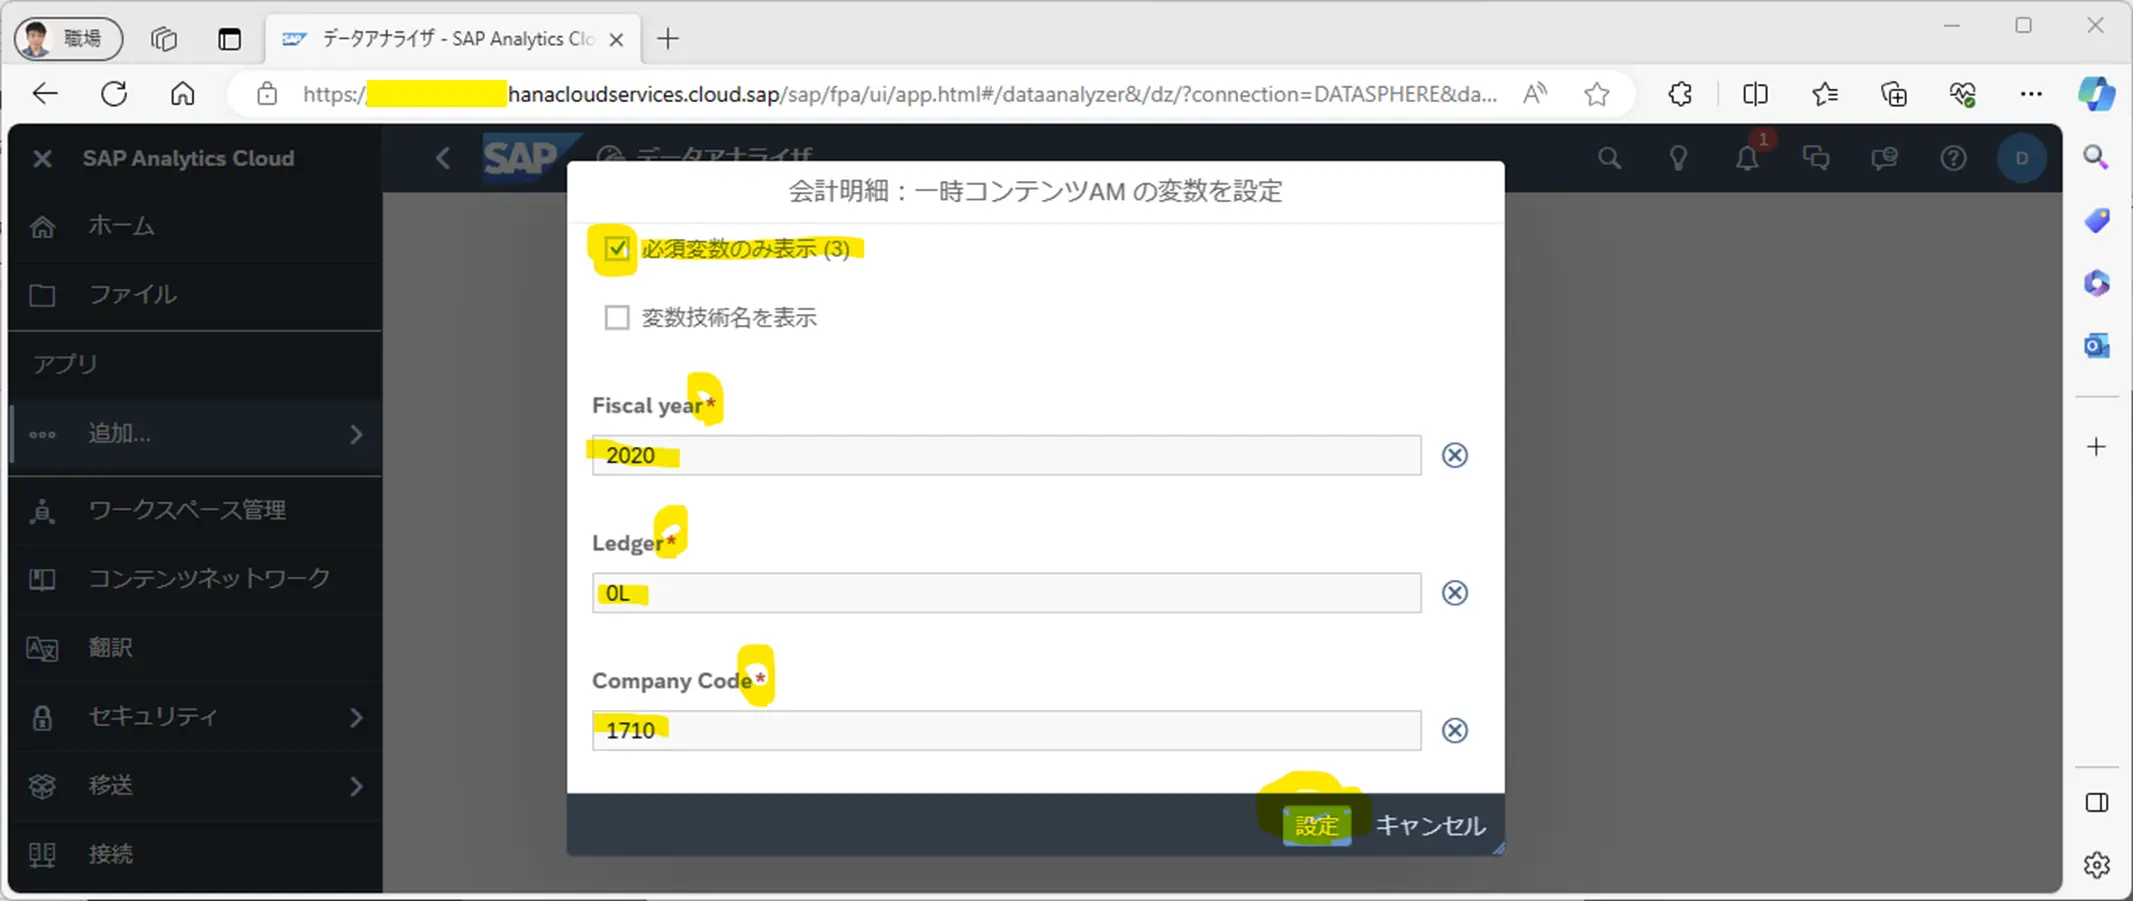This screenshot has height=901, width=2133.
Task: Clear the Fiscal year value icon
Action: [x=1454, y=455]
